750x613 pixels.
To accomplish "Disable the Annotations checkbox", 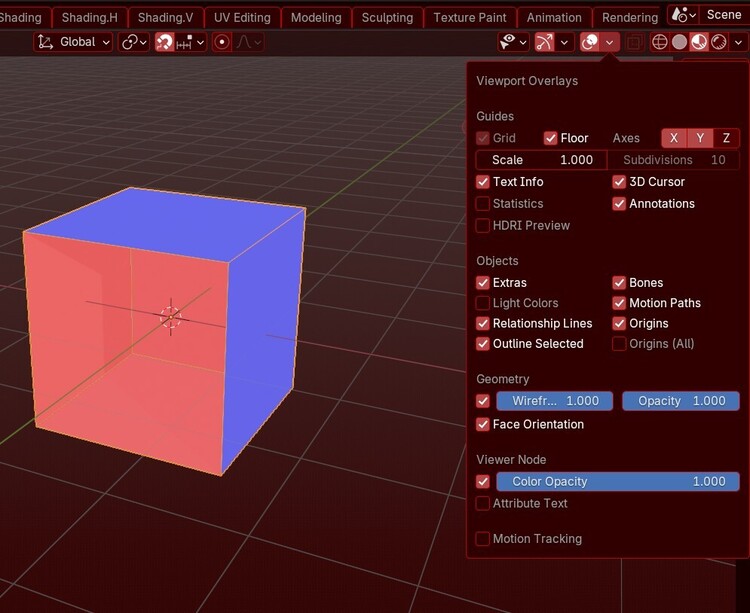I will click(x=619, y=204).
